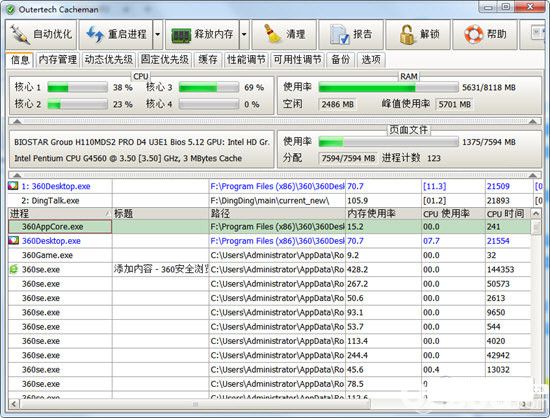
Task: Click the process list scroll-up arrow
Action: 536,213
